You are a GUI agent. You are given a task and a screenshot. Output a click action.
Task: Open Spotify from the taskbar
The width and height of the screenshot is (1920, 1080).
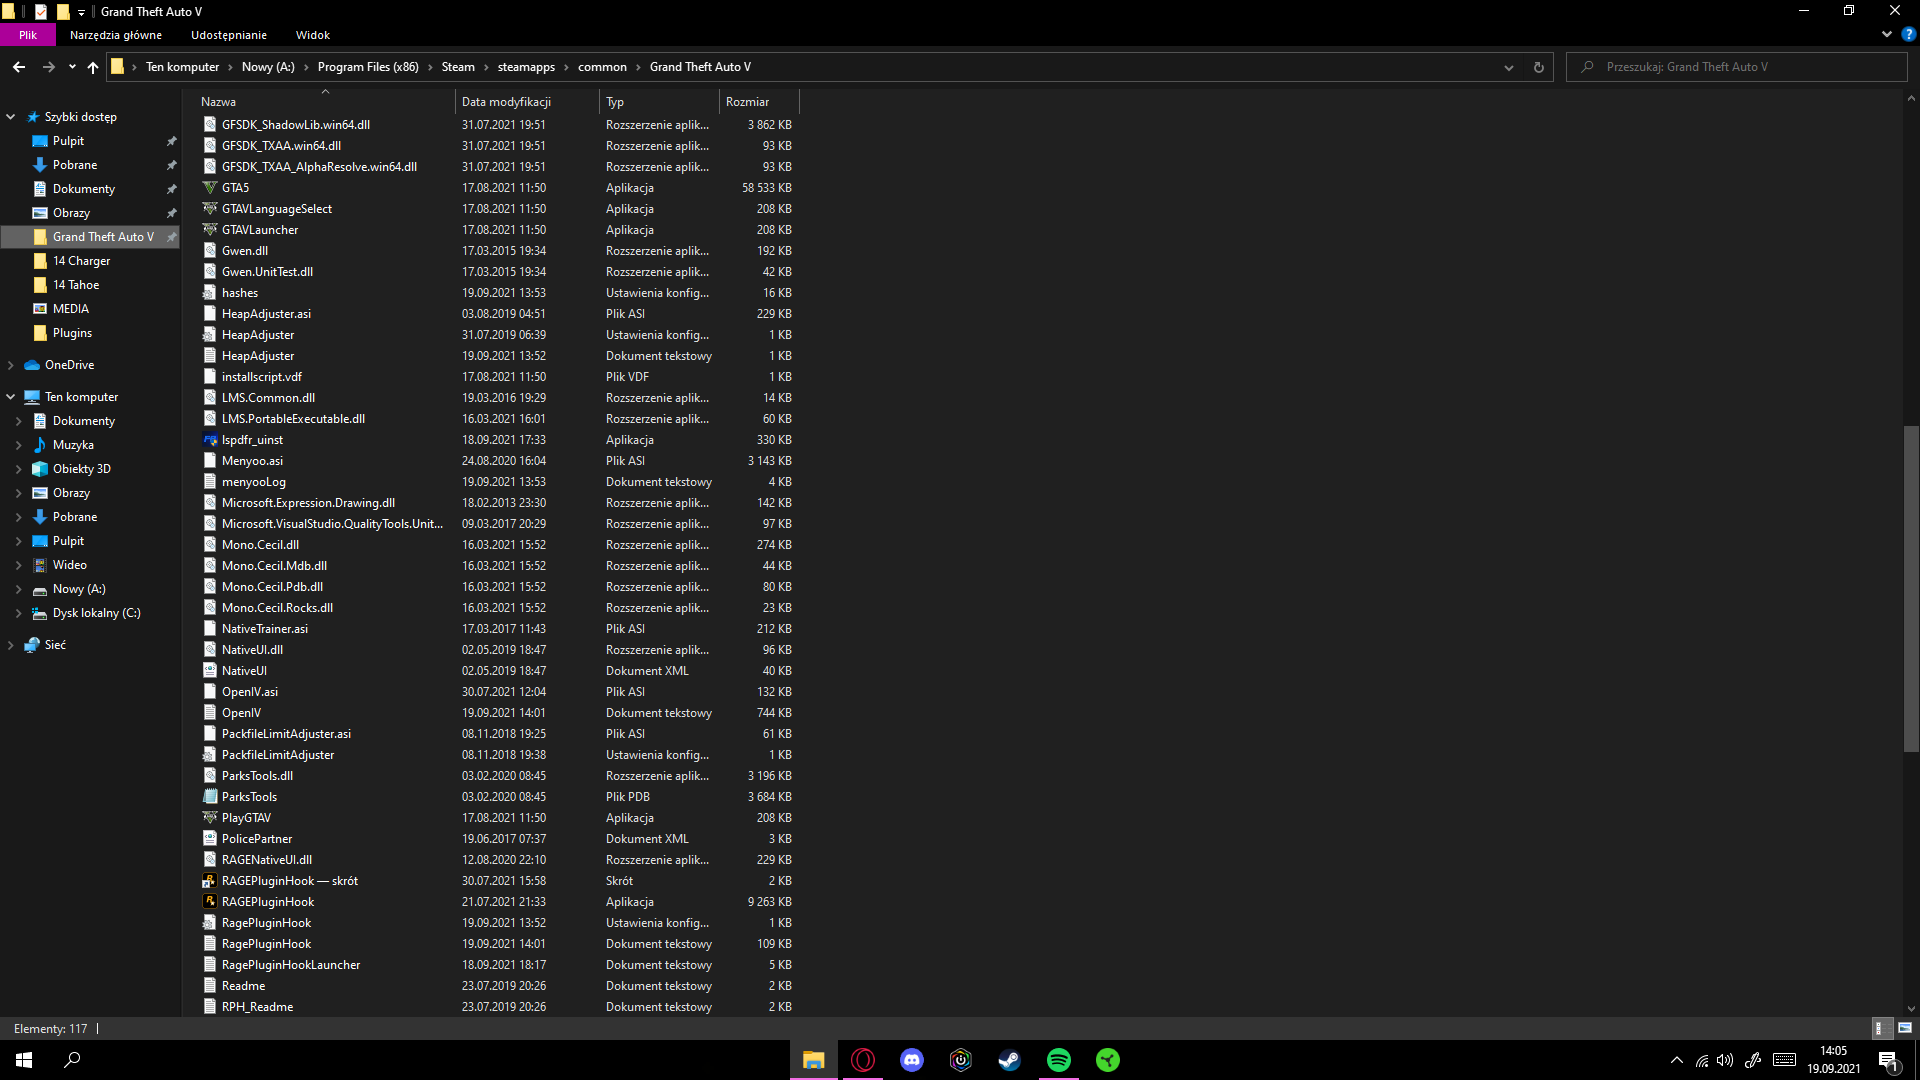pyautogui.click(x=1058, y=1060)
